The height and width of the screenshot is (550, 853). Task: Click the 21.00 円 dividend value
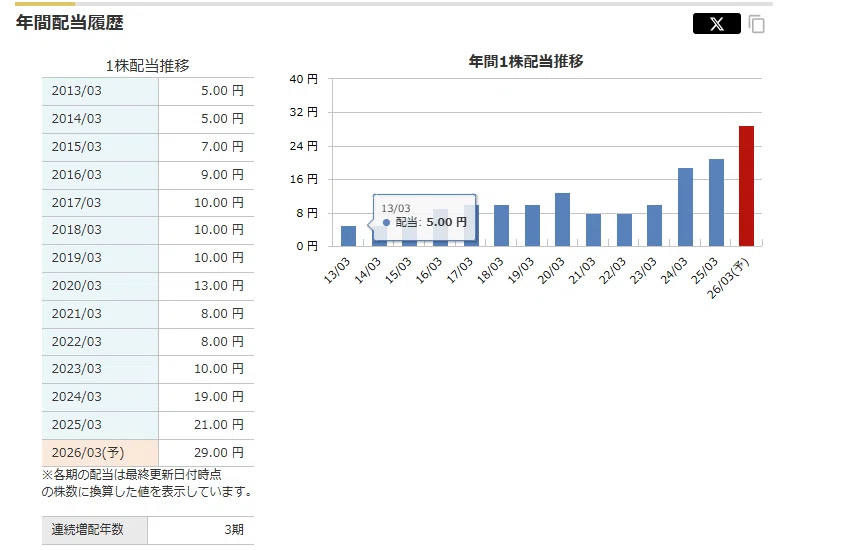click(219, 425)
